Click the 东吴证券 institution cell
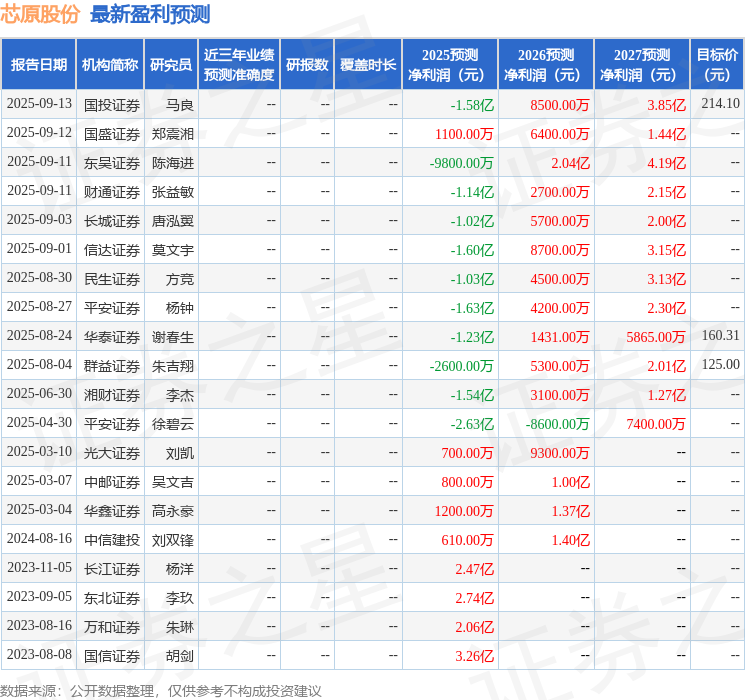 point(112,162)
